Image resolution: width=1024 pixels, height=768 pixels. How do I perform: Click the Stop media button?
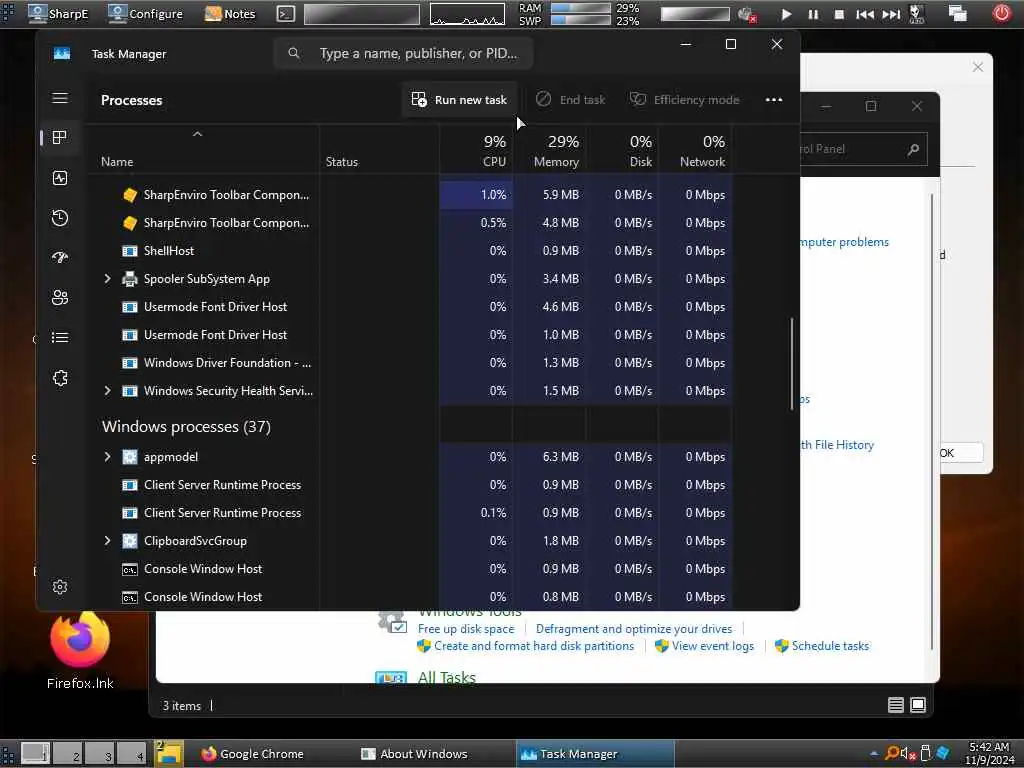point(839,14)
